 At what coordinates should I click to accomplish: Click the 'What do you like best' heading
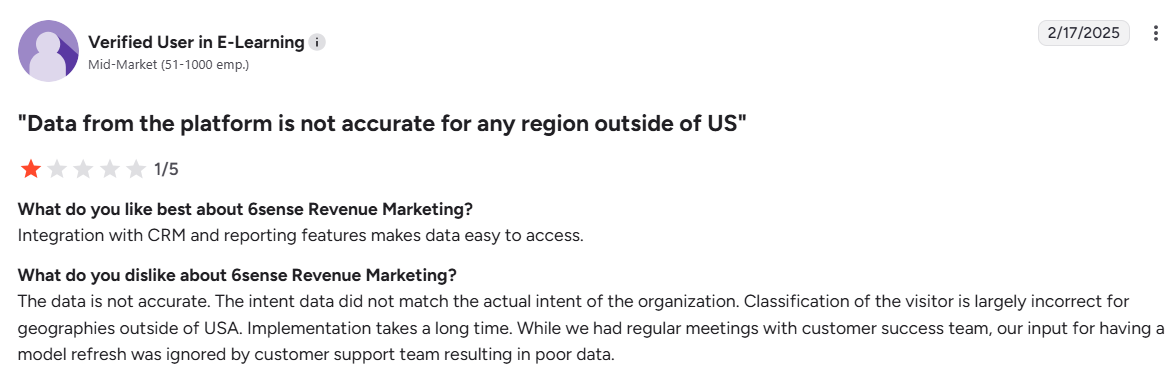click(x=245, y=209)
